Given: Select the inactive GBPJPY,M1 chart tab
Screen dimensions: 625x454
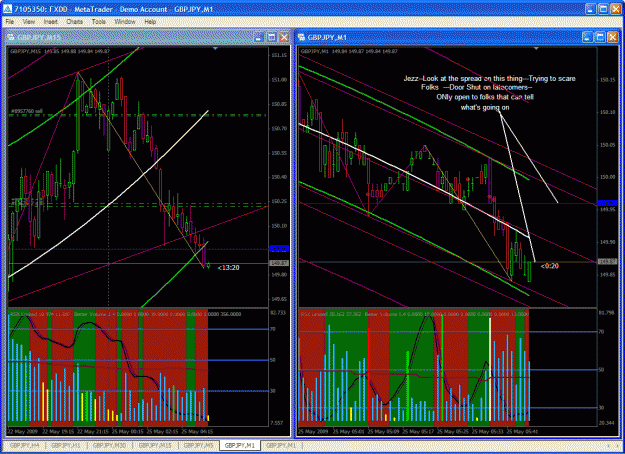Looking at the screenshot, I should click(x=281, y=445).
